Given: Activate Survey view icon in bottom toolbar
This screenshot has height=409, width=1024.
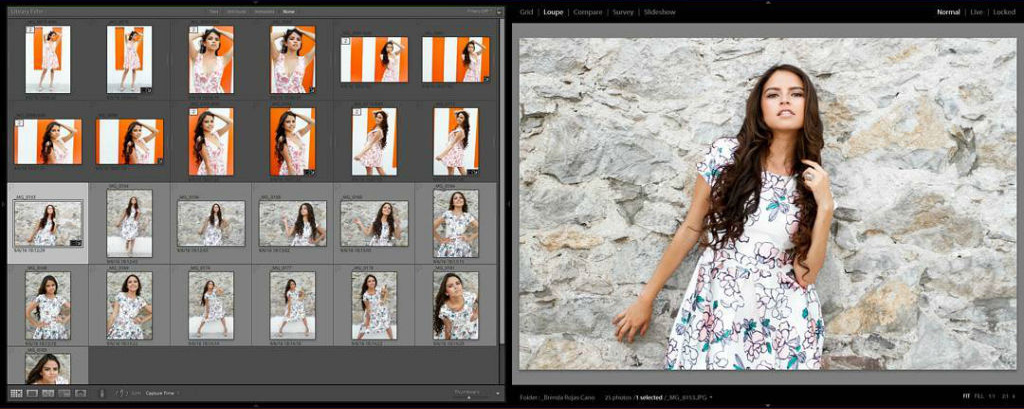Looking at the screenshot, I should [64, 393].
